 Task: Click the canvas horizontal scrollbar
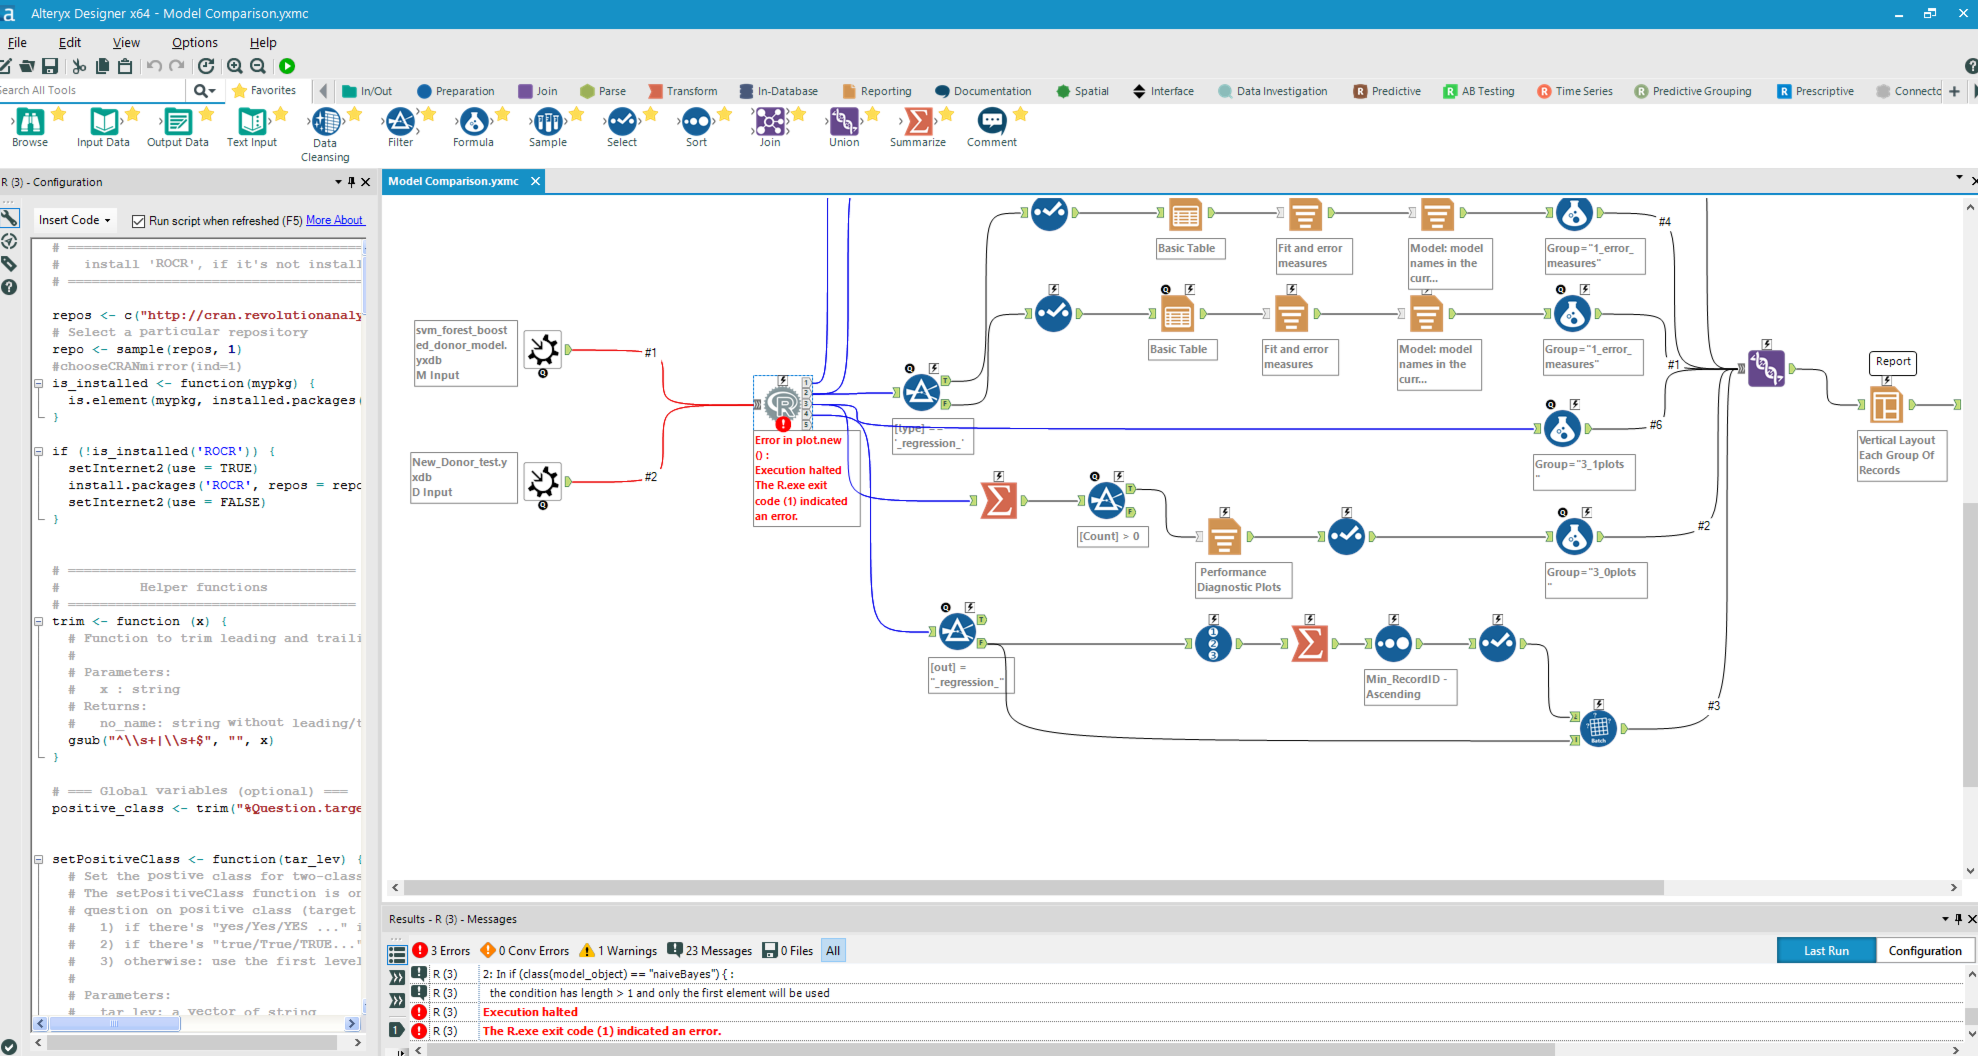[x=1035, y=888]
